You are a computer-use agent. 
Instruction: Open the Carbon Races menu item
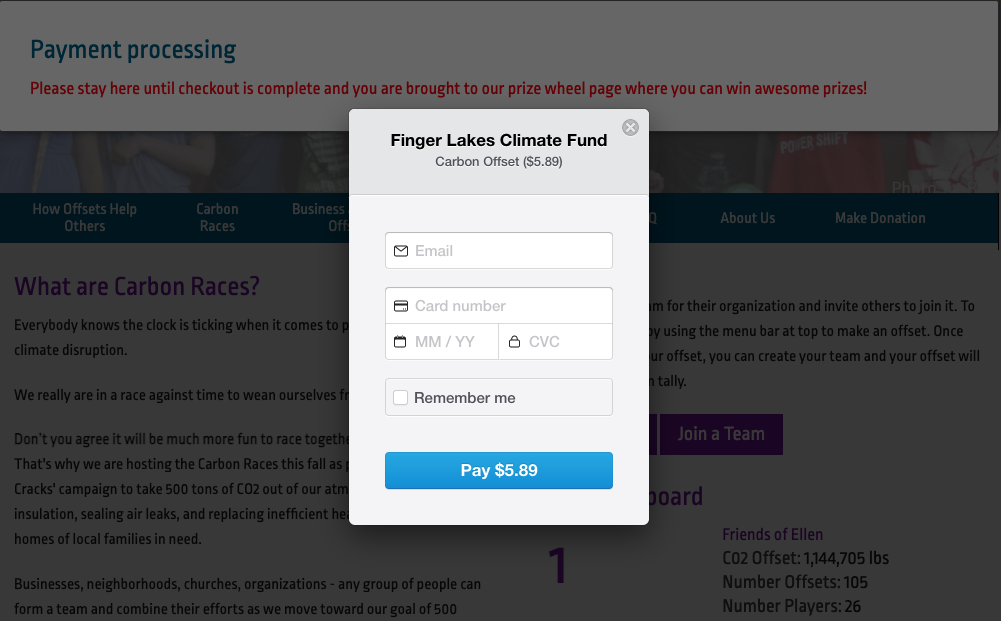[217, 218]
